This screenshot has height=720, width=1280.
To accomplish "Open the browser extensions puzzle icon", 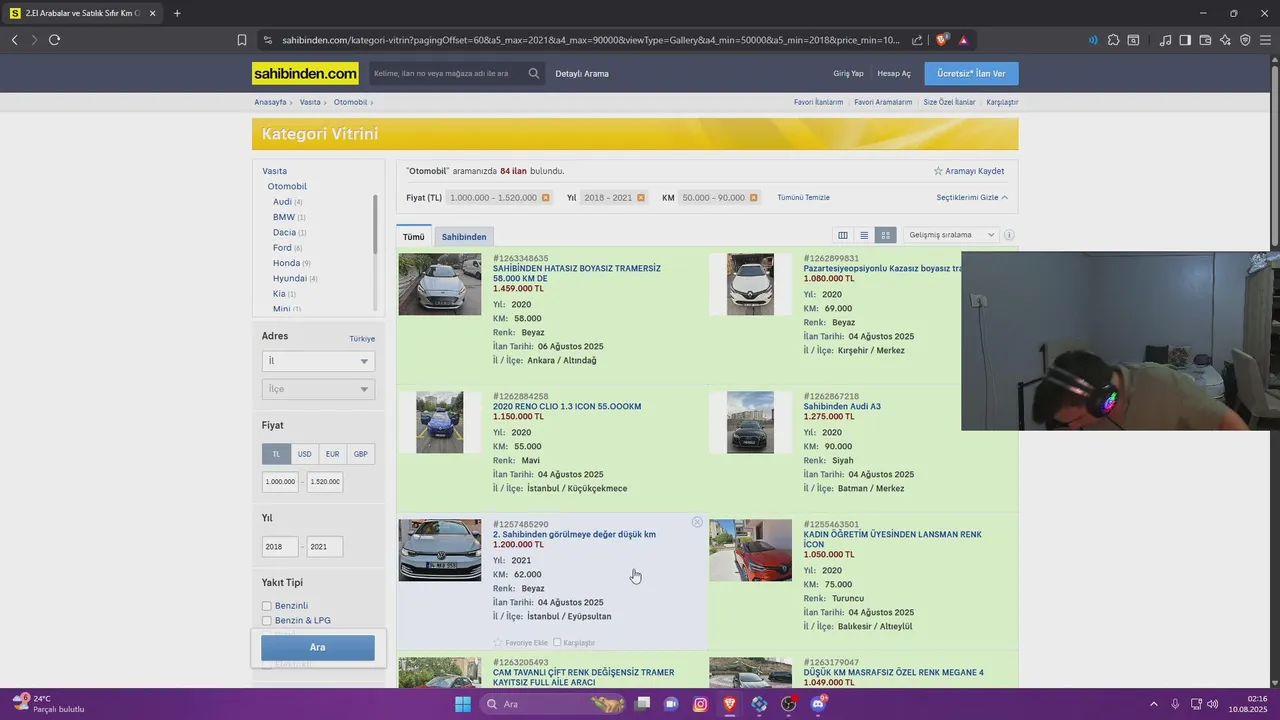I will tap(1113, 40).
